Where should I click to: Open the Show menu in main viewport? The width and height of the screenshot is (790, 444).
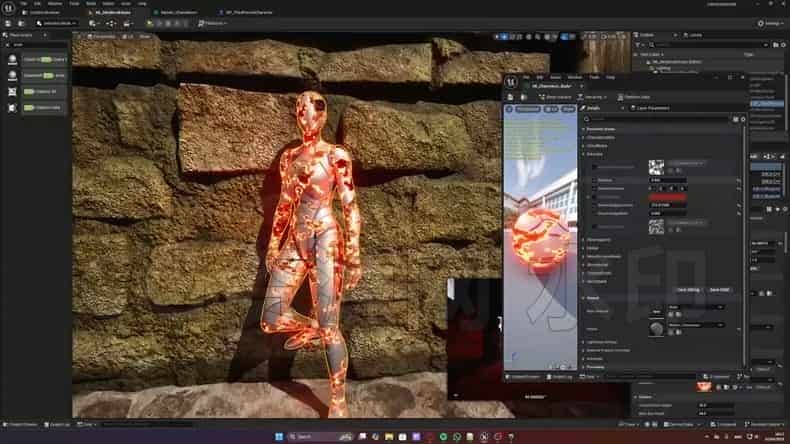(x=145, y=36)
